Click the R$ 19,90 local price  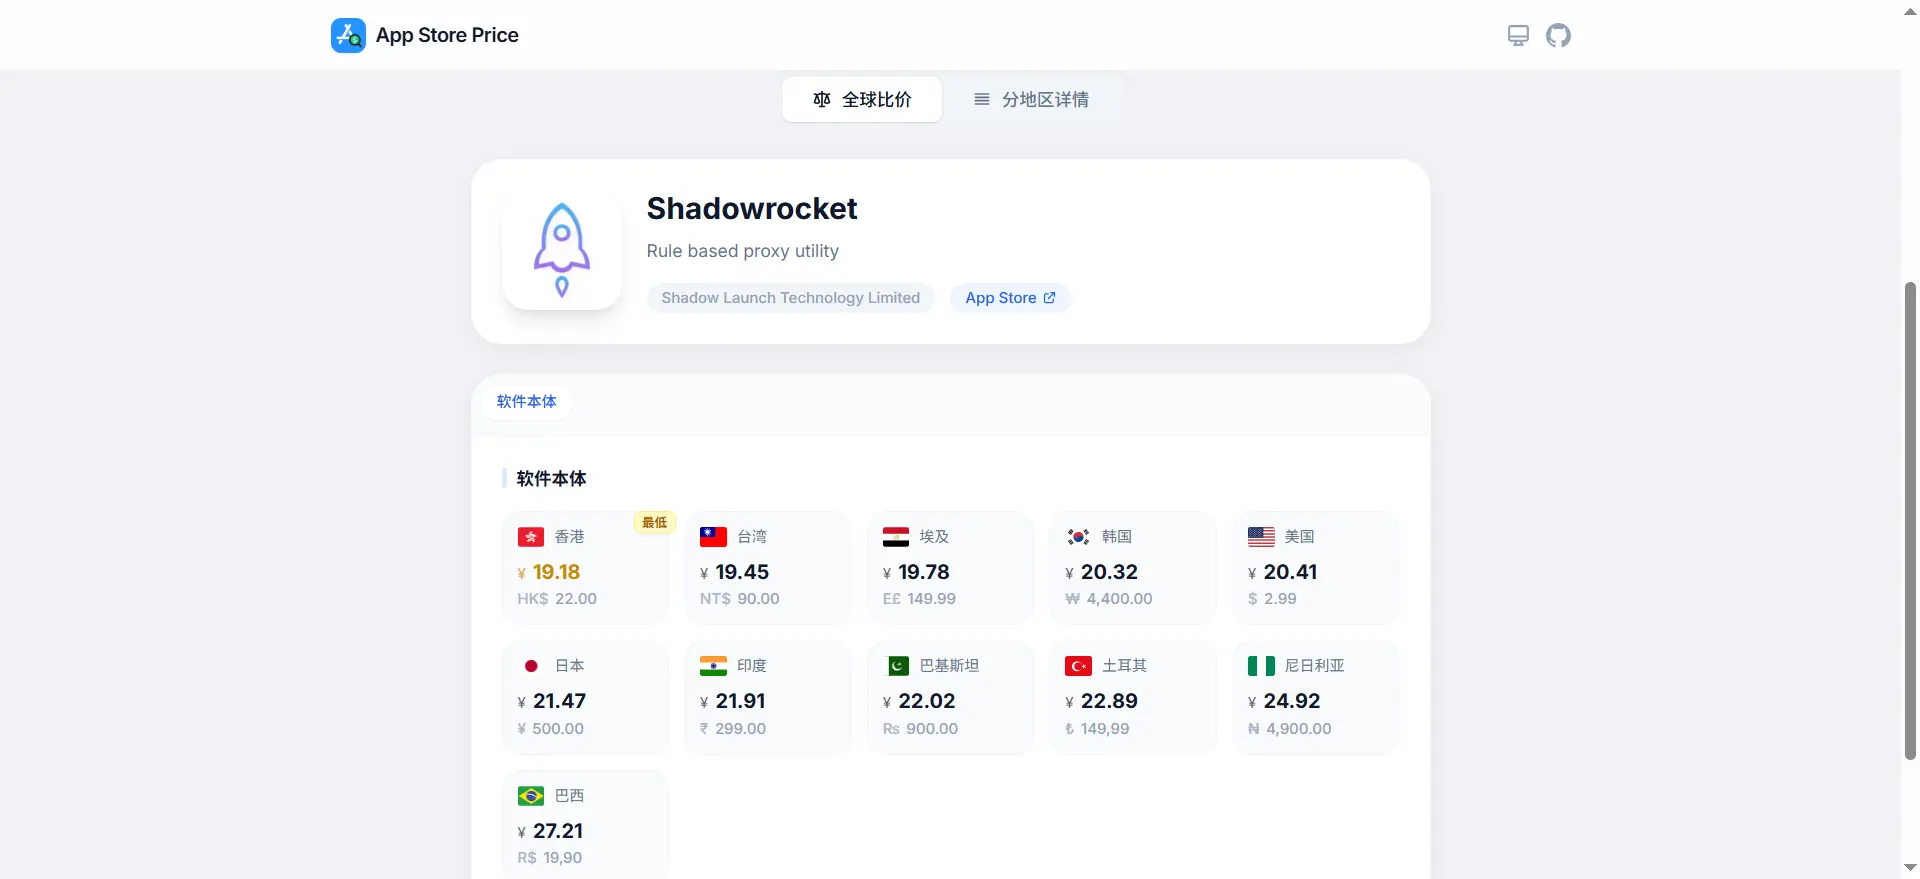click(550, 858)
